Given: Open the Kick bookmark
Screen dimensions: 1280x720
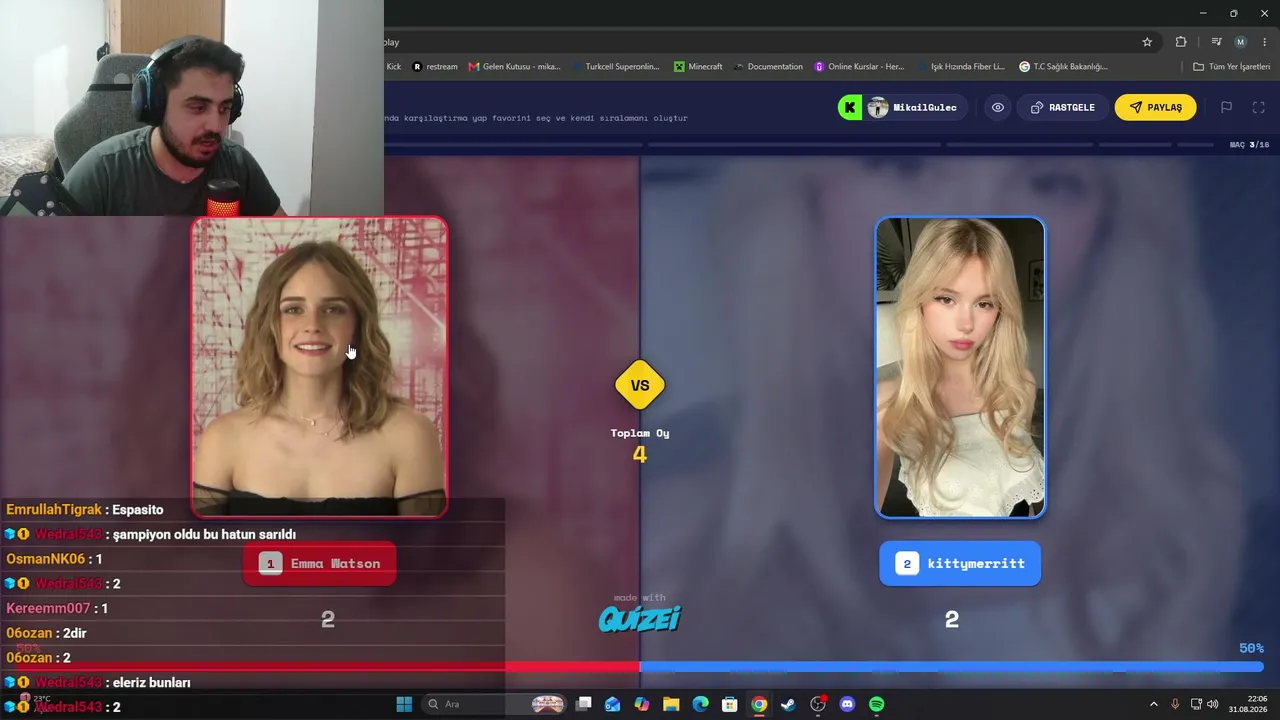Looking at the screenshot, I should tap(393, 67).
